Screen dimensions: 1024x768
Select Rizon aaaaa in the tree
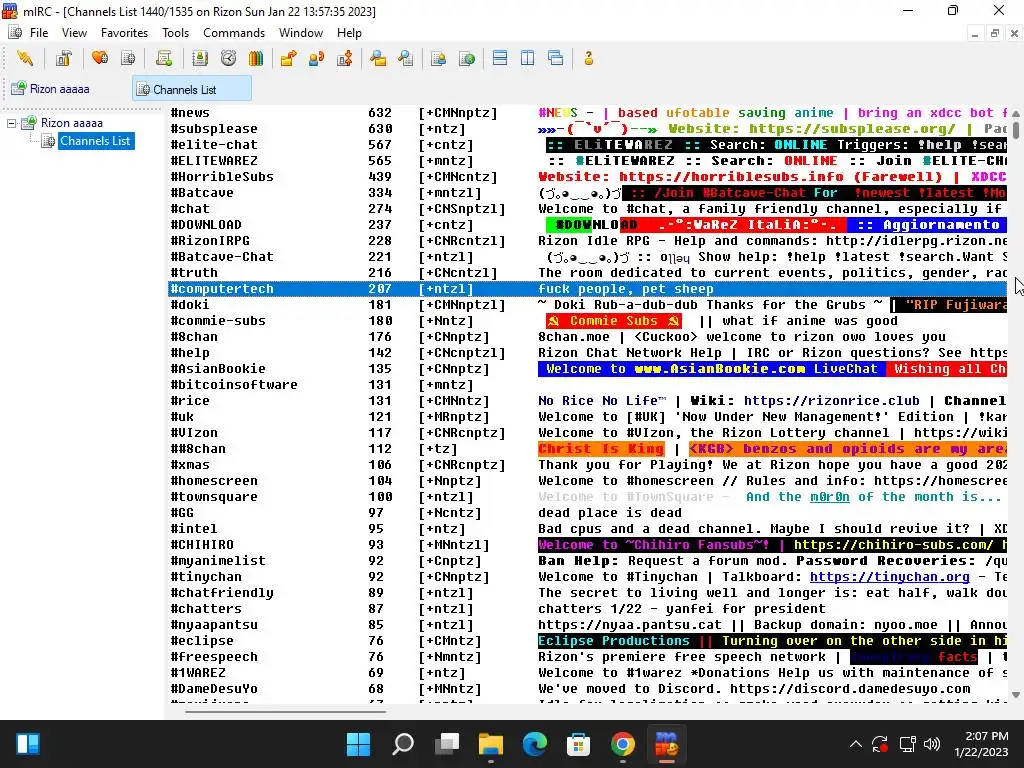tap(71, 123)
